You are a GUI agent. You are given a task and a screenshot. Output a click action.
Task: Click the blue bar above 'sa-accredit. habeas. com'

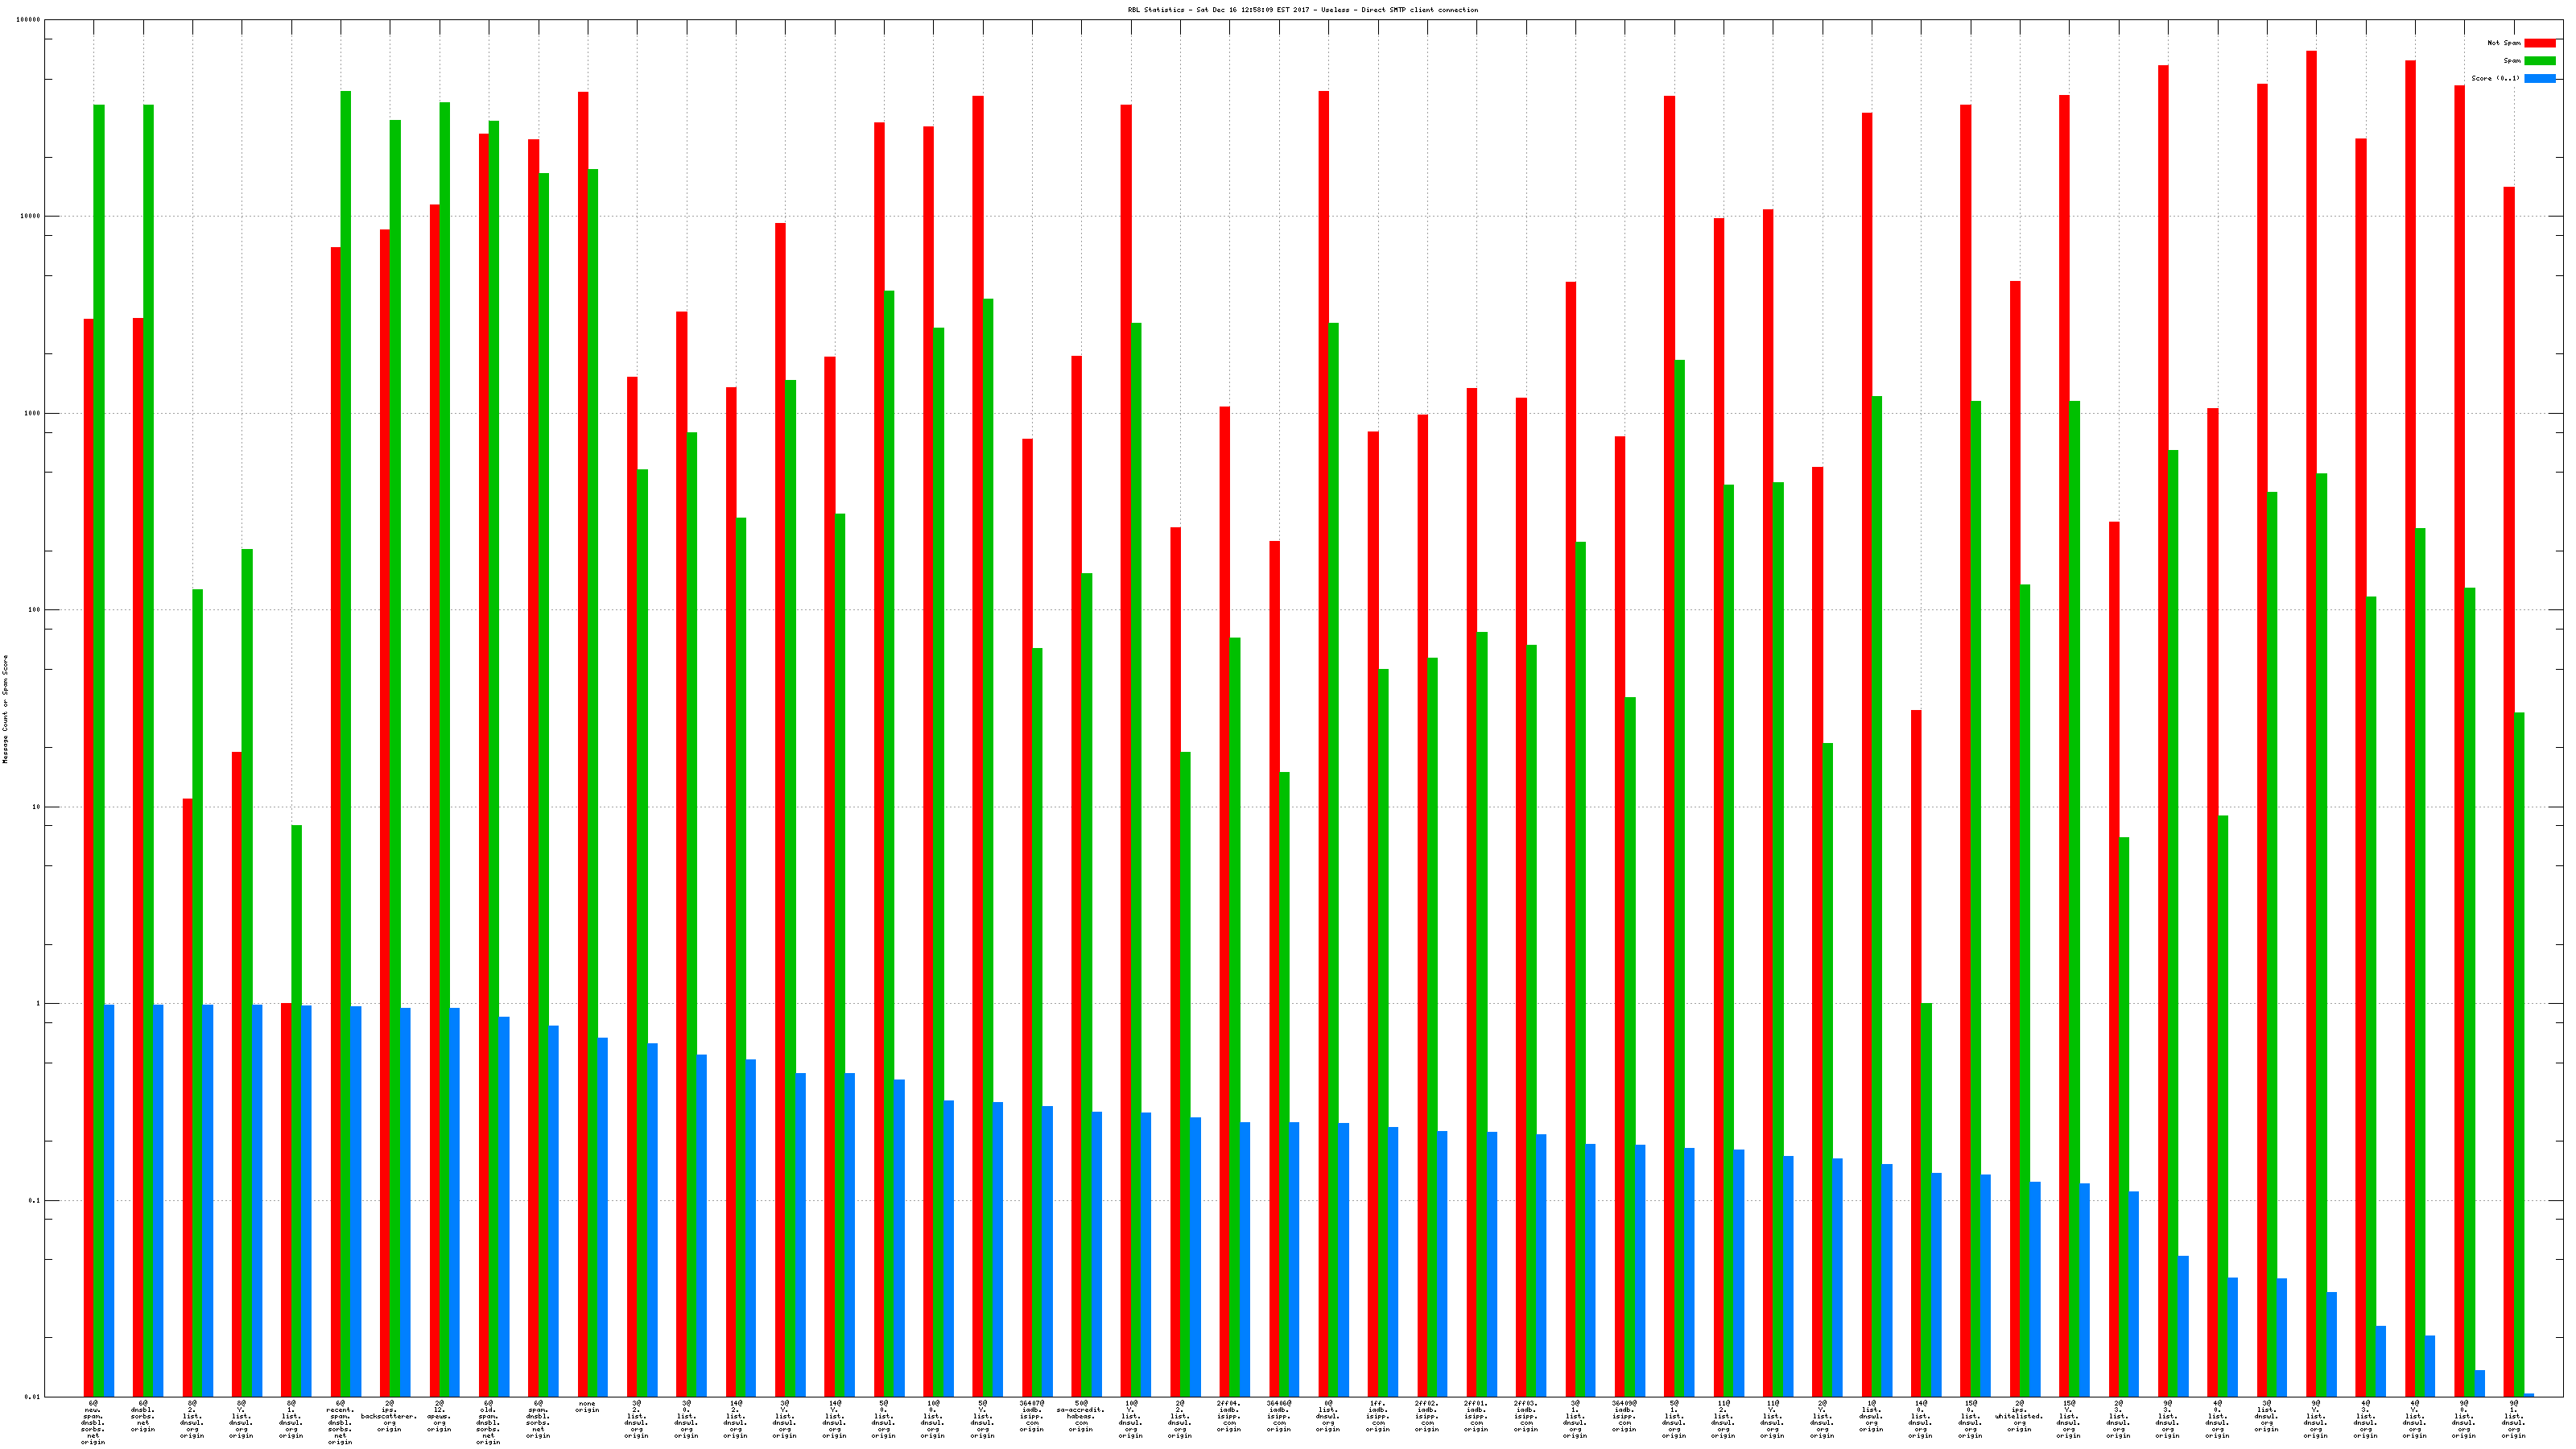[x=1097, y=1253]
